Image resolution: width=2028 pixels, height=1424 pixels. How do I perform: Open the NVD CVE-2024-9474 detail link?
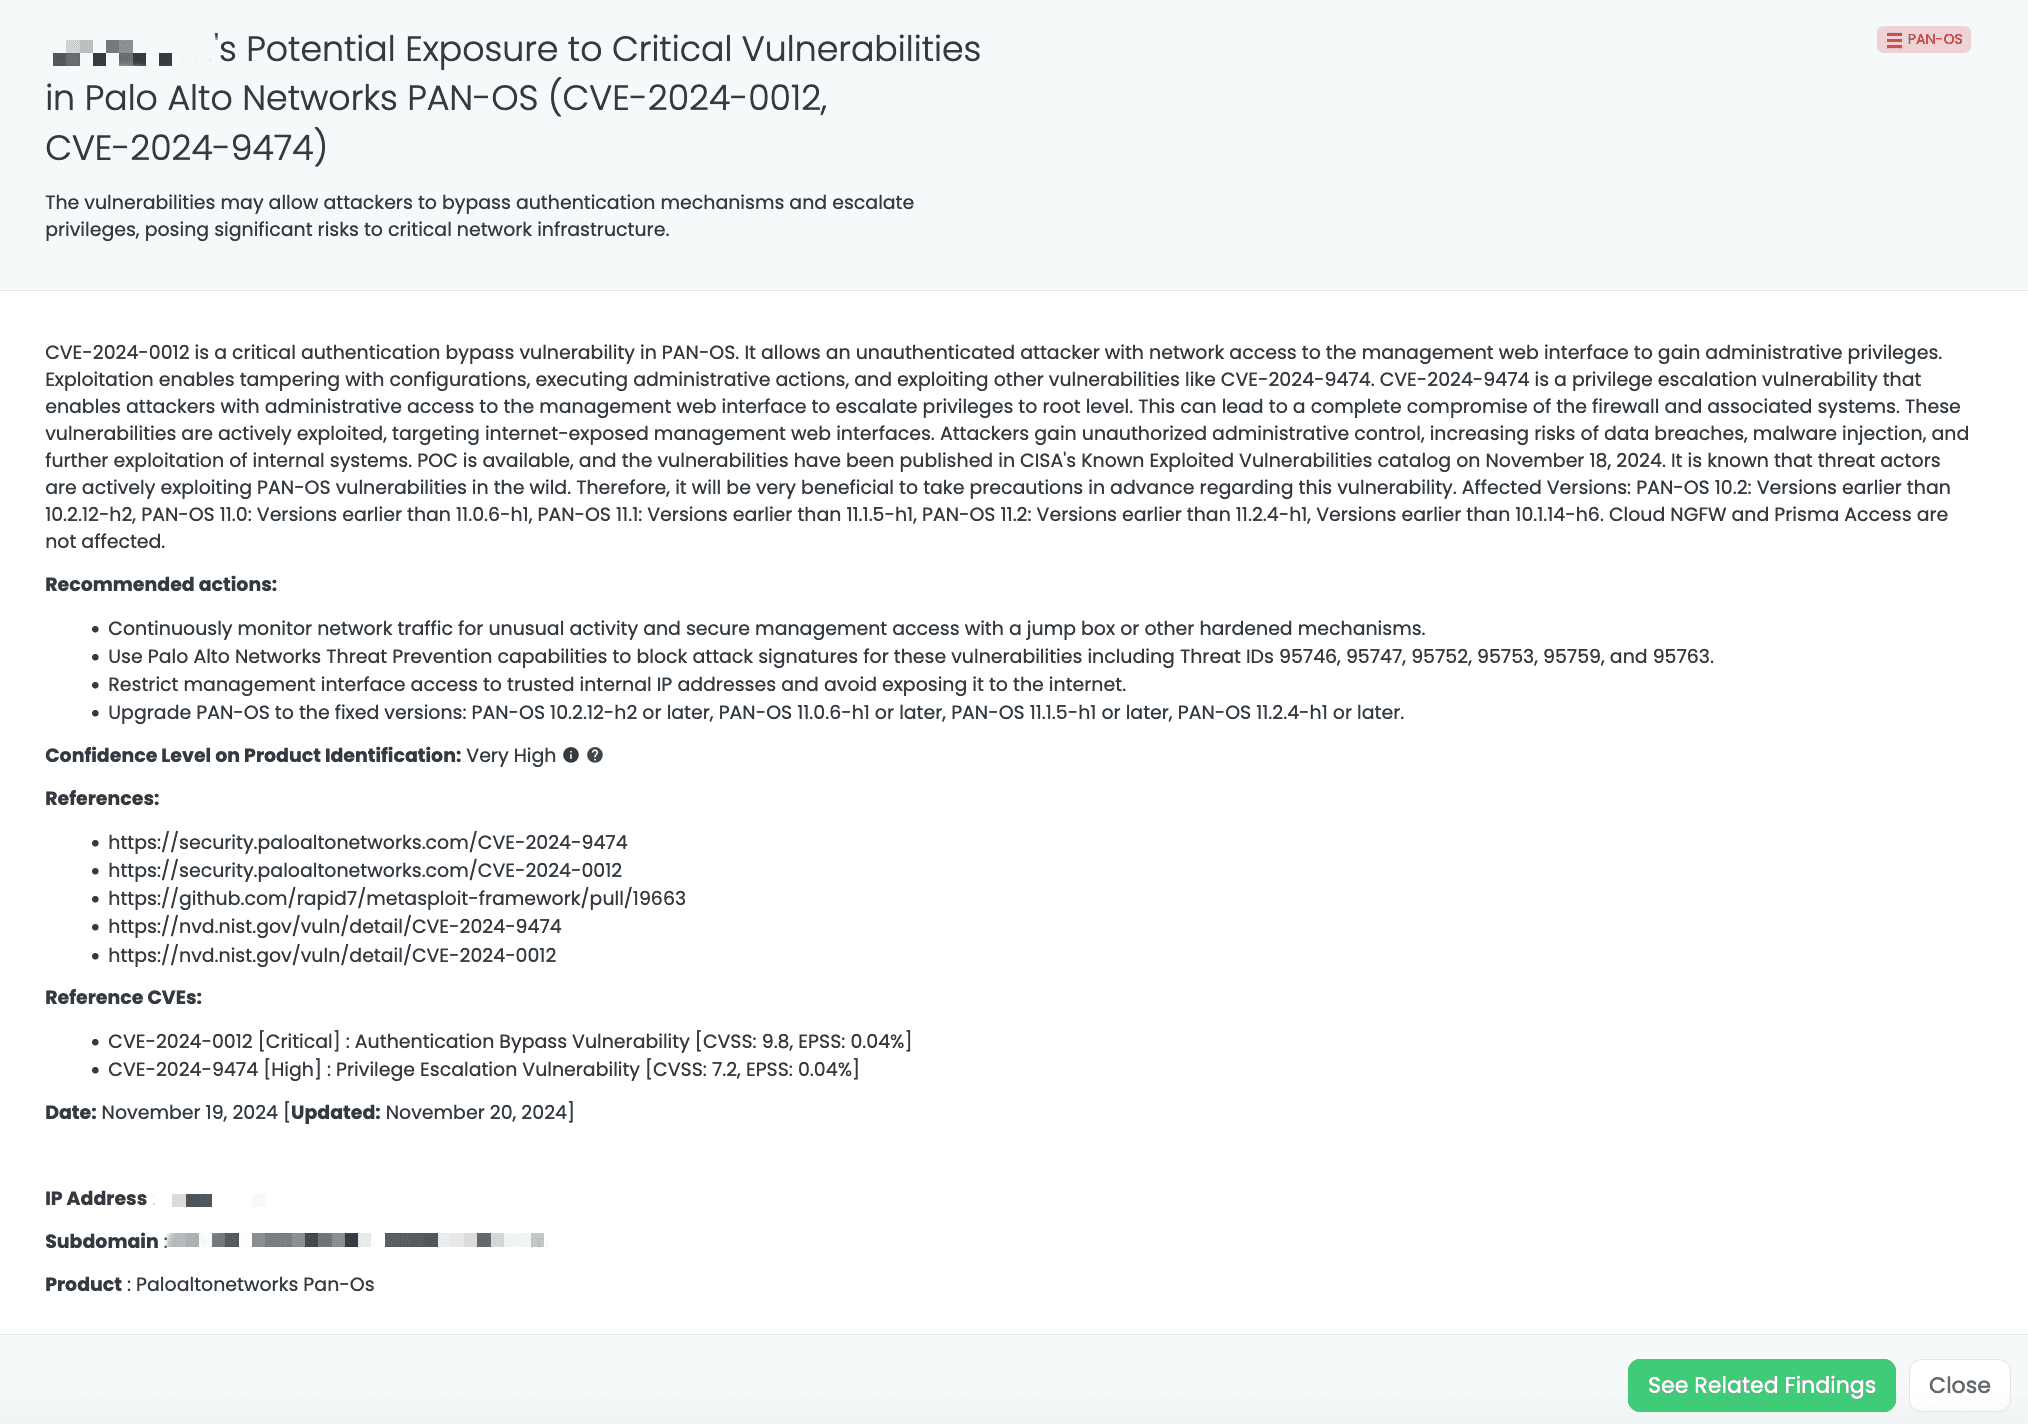pyautogui.click(x=335, y=926)
